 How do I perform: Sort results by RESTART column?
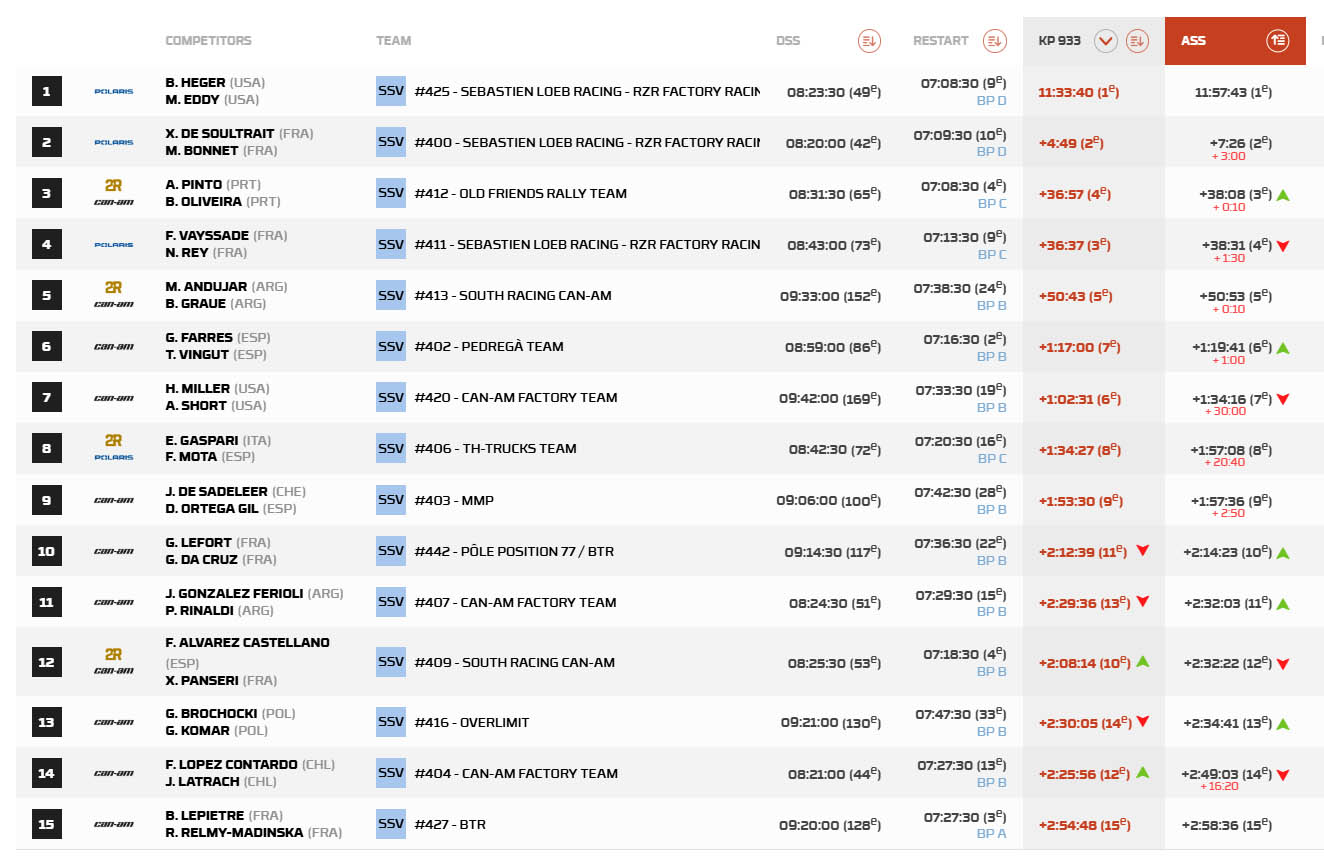coord(994,41)
